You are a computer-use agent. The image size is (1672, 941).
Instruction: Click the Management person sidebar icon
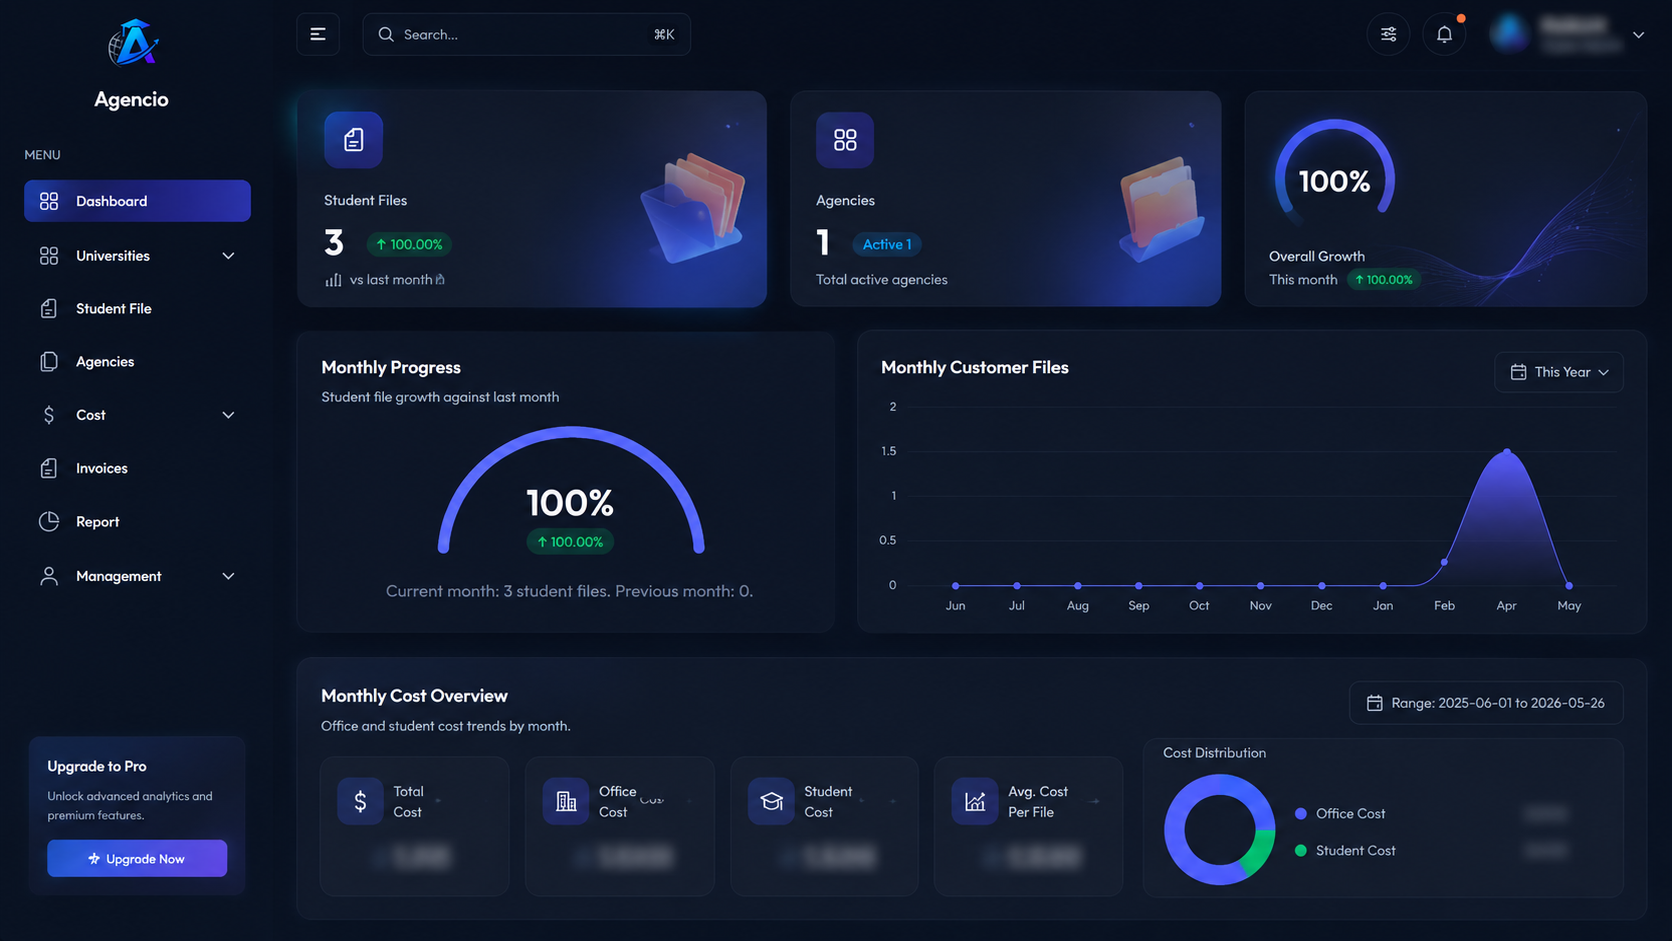(49, 576)
